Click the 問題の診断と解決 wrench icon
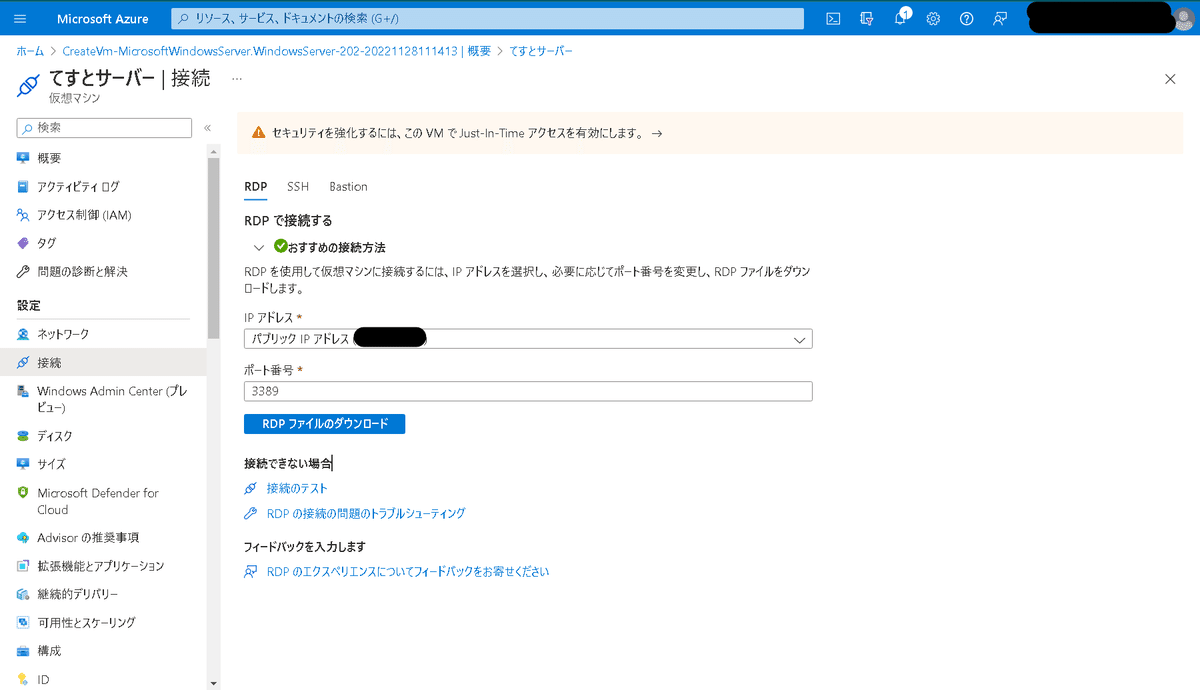 click(x=23, y=271)
